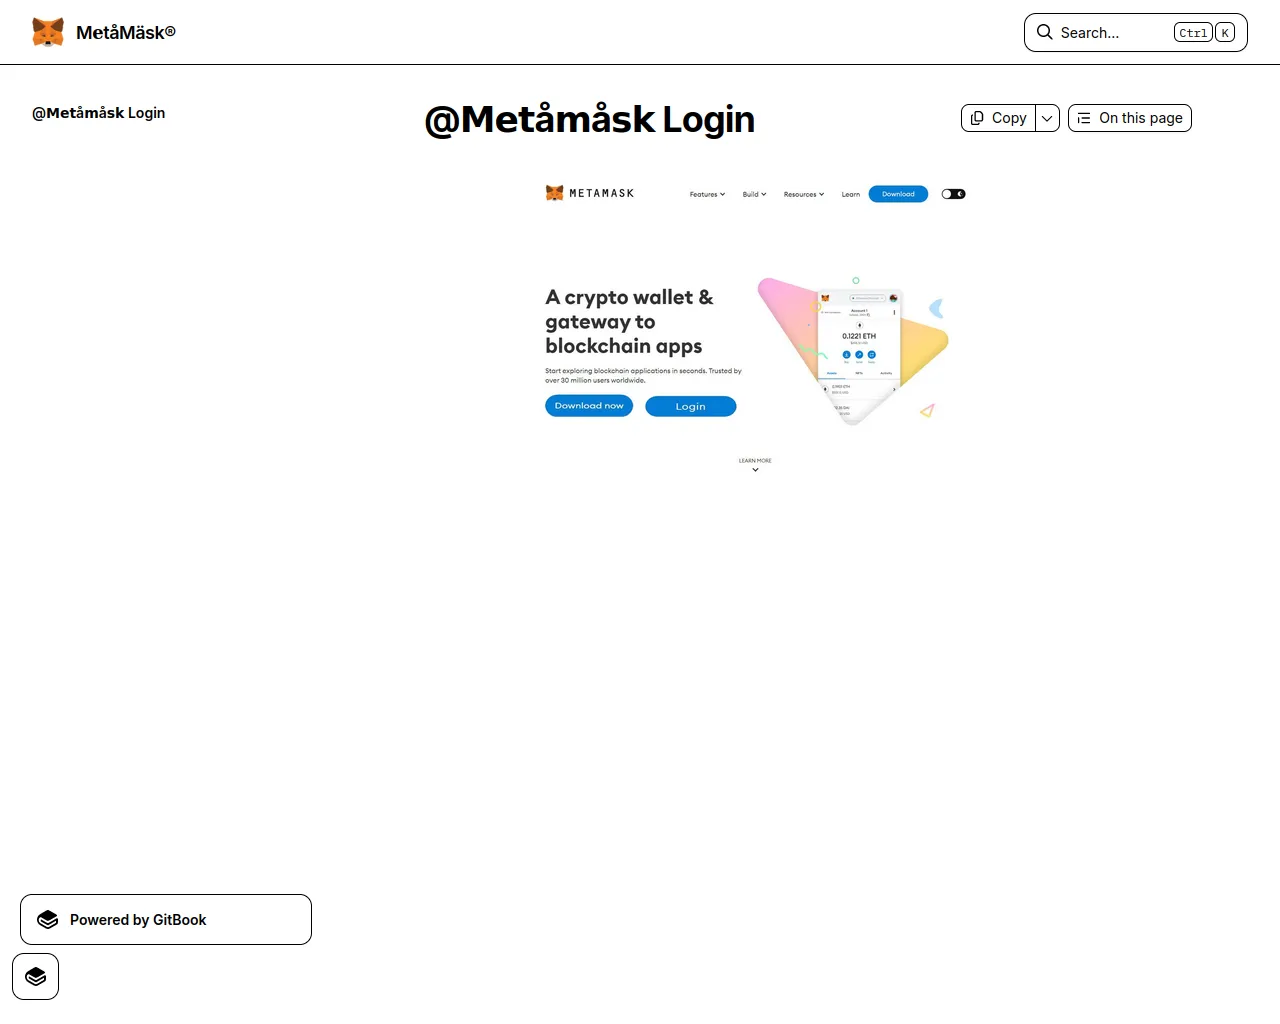Open the @Metåmåsk Login sidebar link

(x=99, y=113)
